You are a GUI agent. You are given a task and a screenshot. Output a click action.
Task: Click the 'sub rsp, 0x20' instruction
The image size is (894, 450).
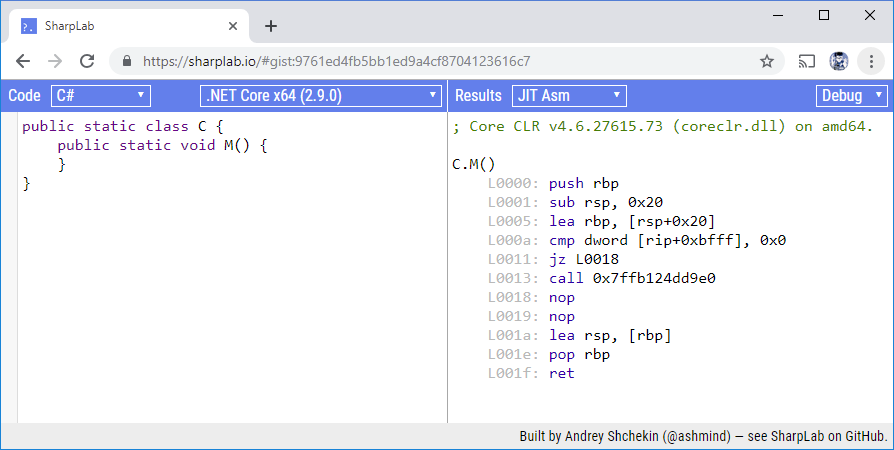[606, 202]
